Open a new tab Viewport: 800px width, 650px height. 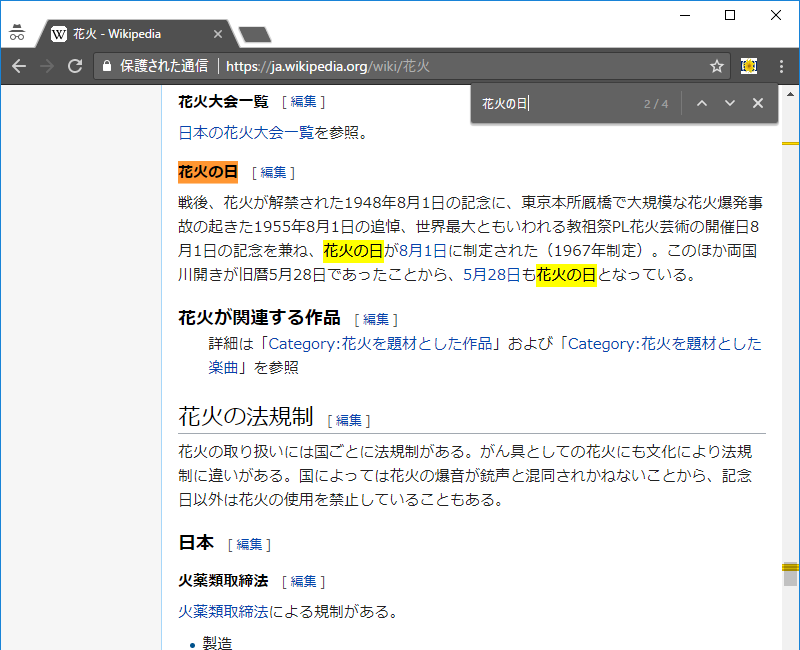point(256,35)
